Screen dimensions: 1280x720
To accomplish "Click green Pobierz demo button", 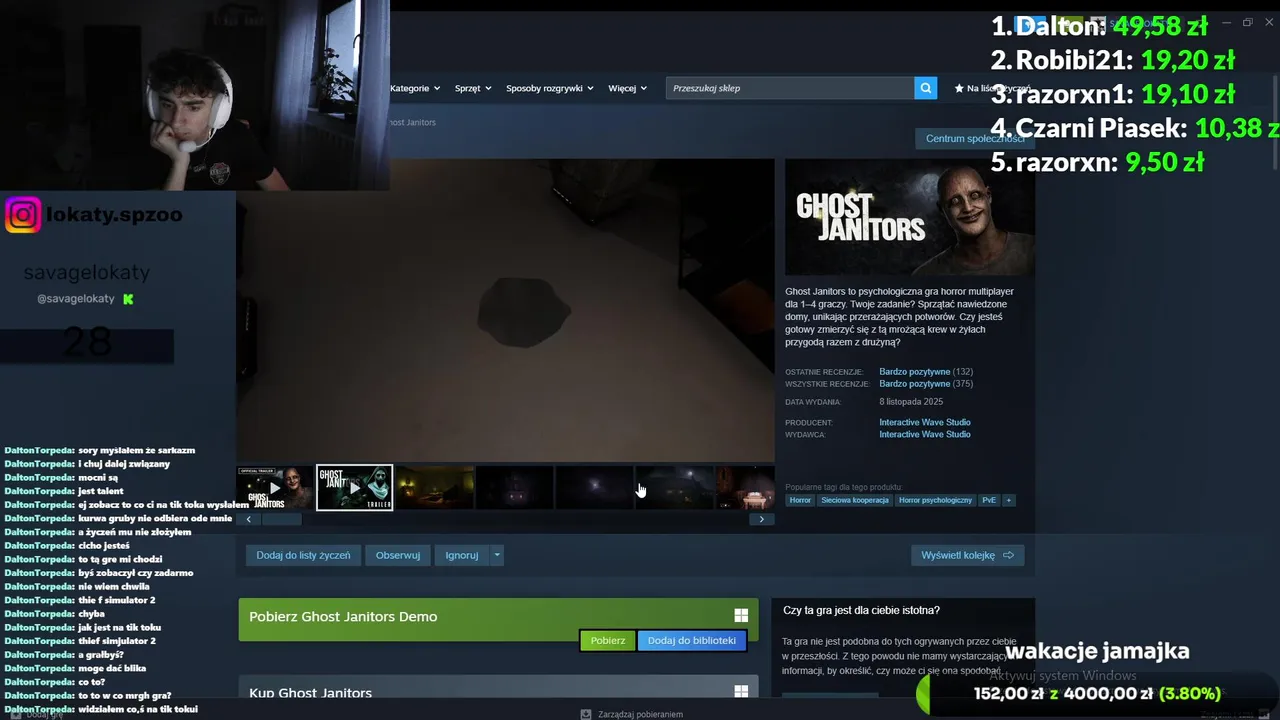I will 608,640.
